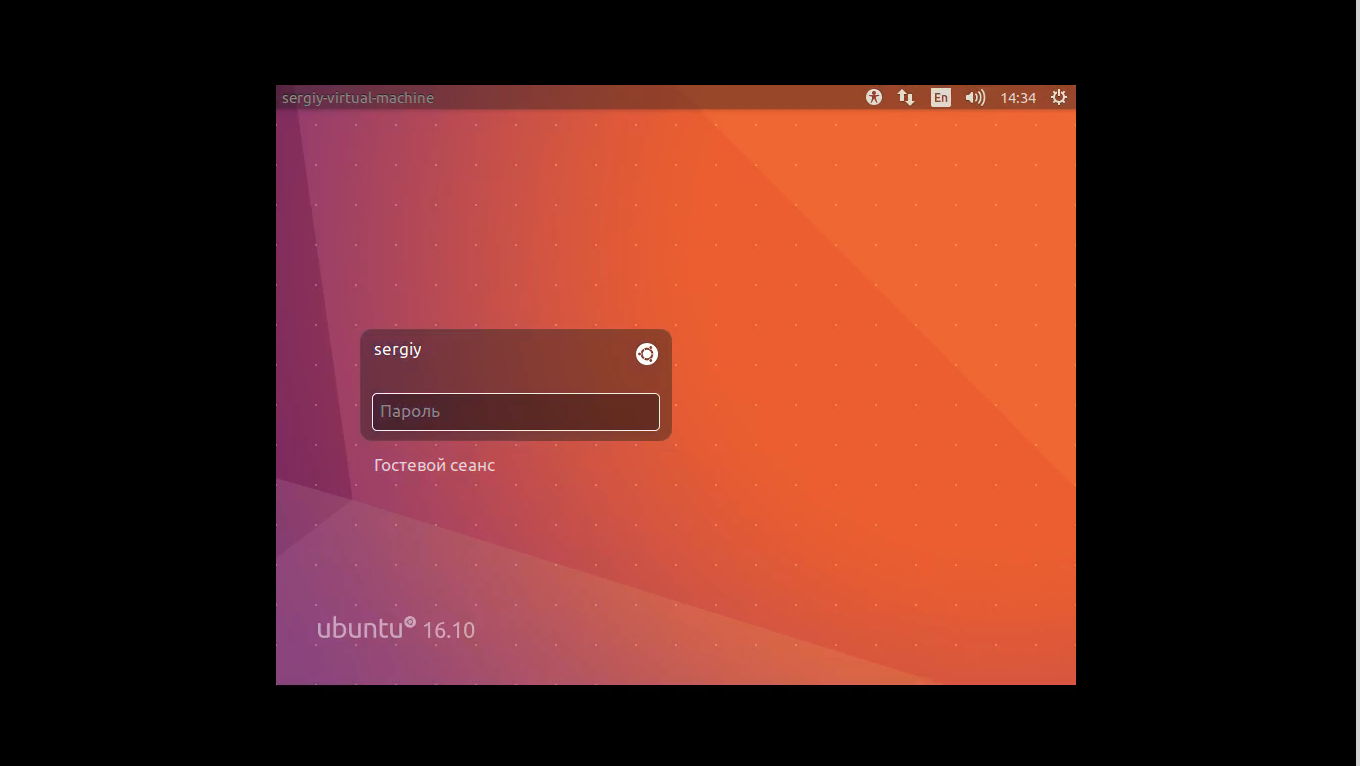Click Ubuntu session selector icon beside sergiy

647,353
